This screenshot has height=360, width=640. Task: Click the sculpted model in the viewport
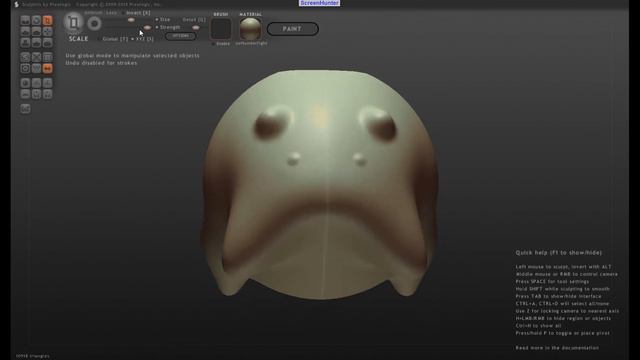pos(320,184)
